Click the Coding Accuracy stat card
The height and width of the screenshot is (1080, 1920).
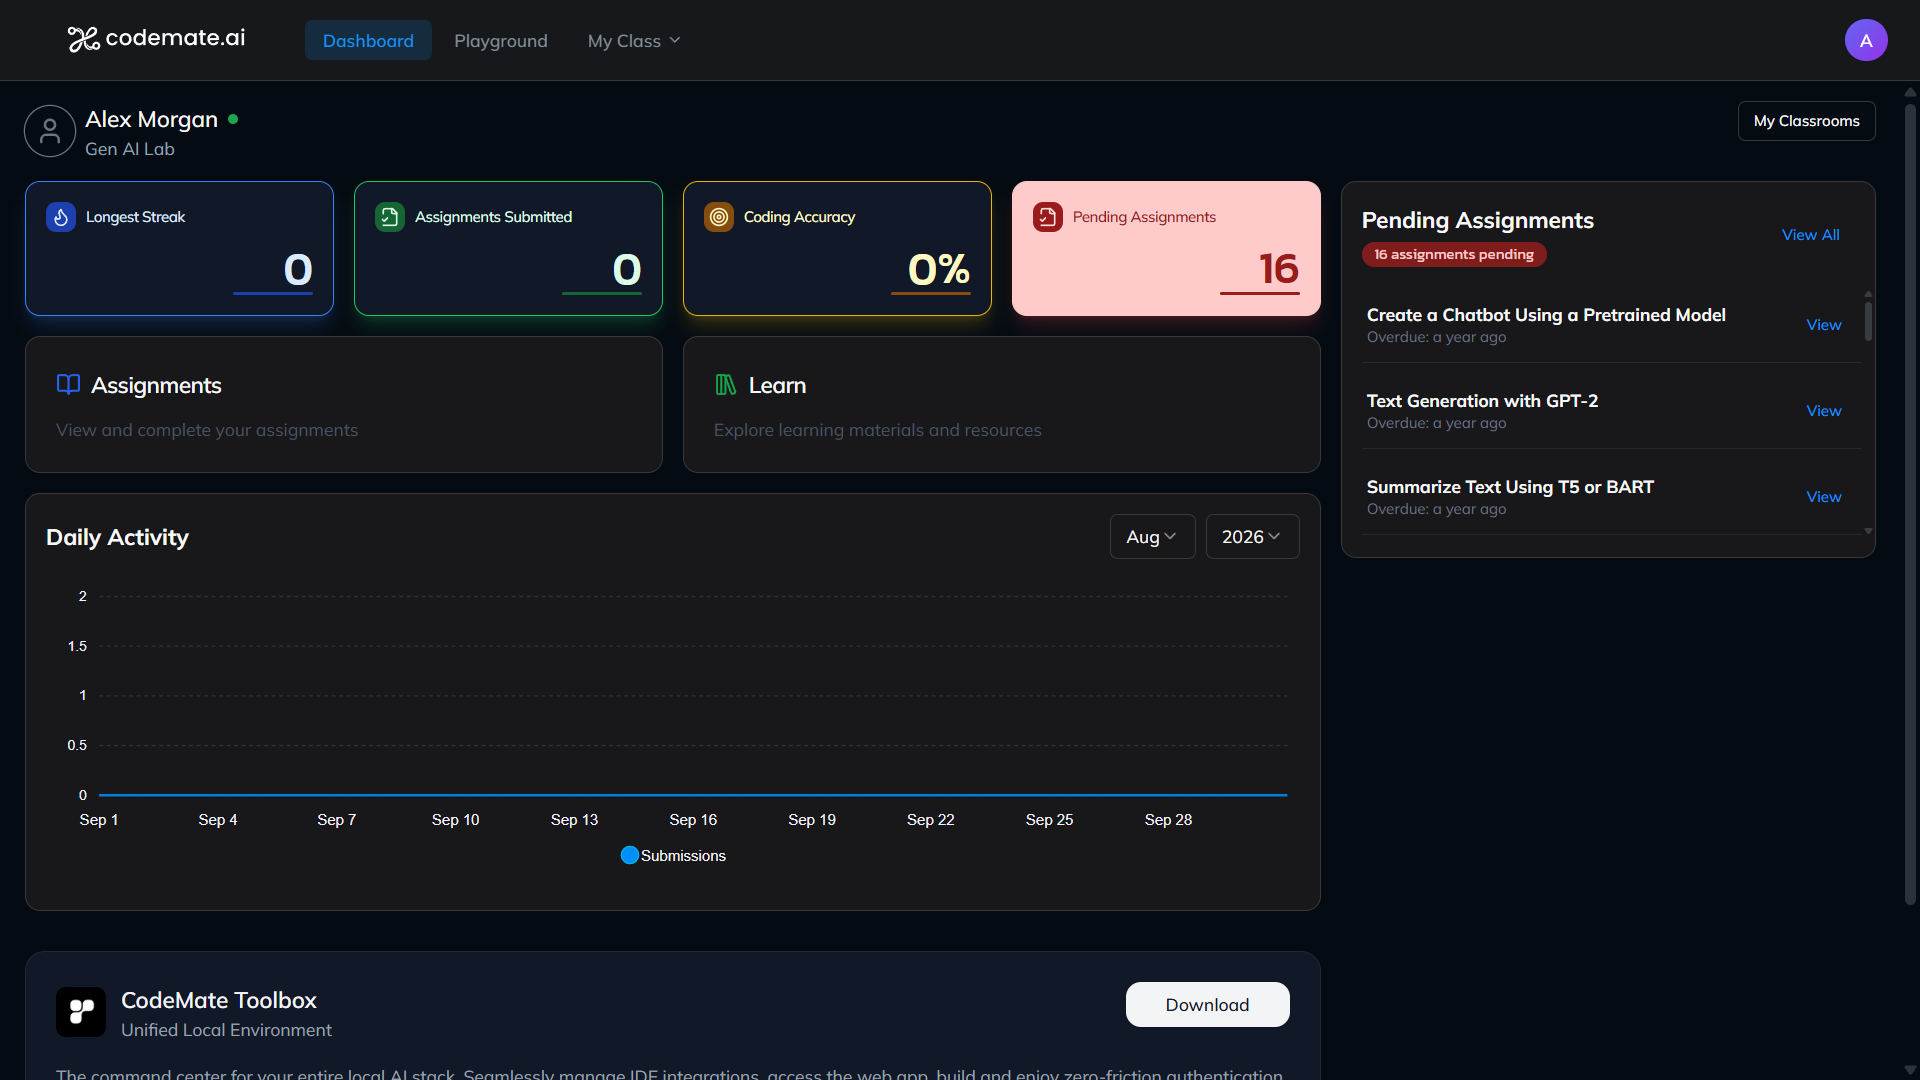837,249
